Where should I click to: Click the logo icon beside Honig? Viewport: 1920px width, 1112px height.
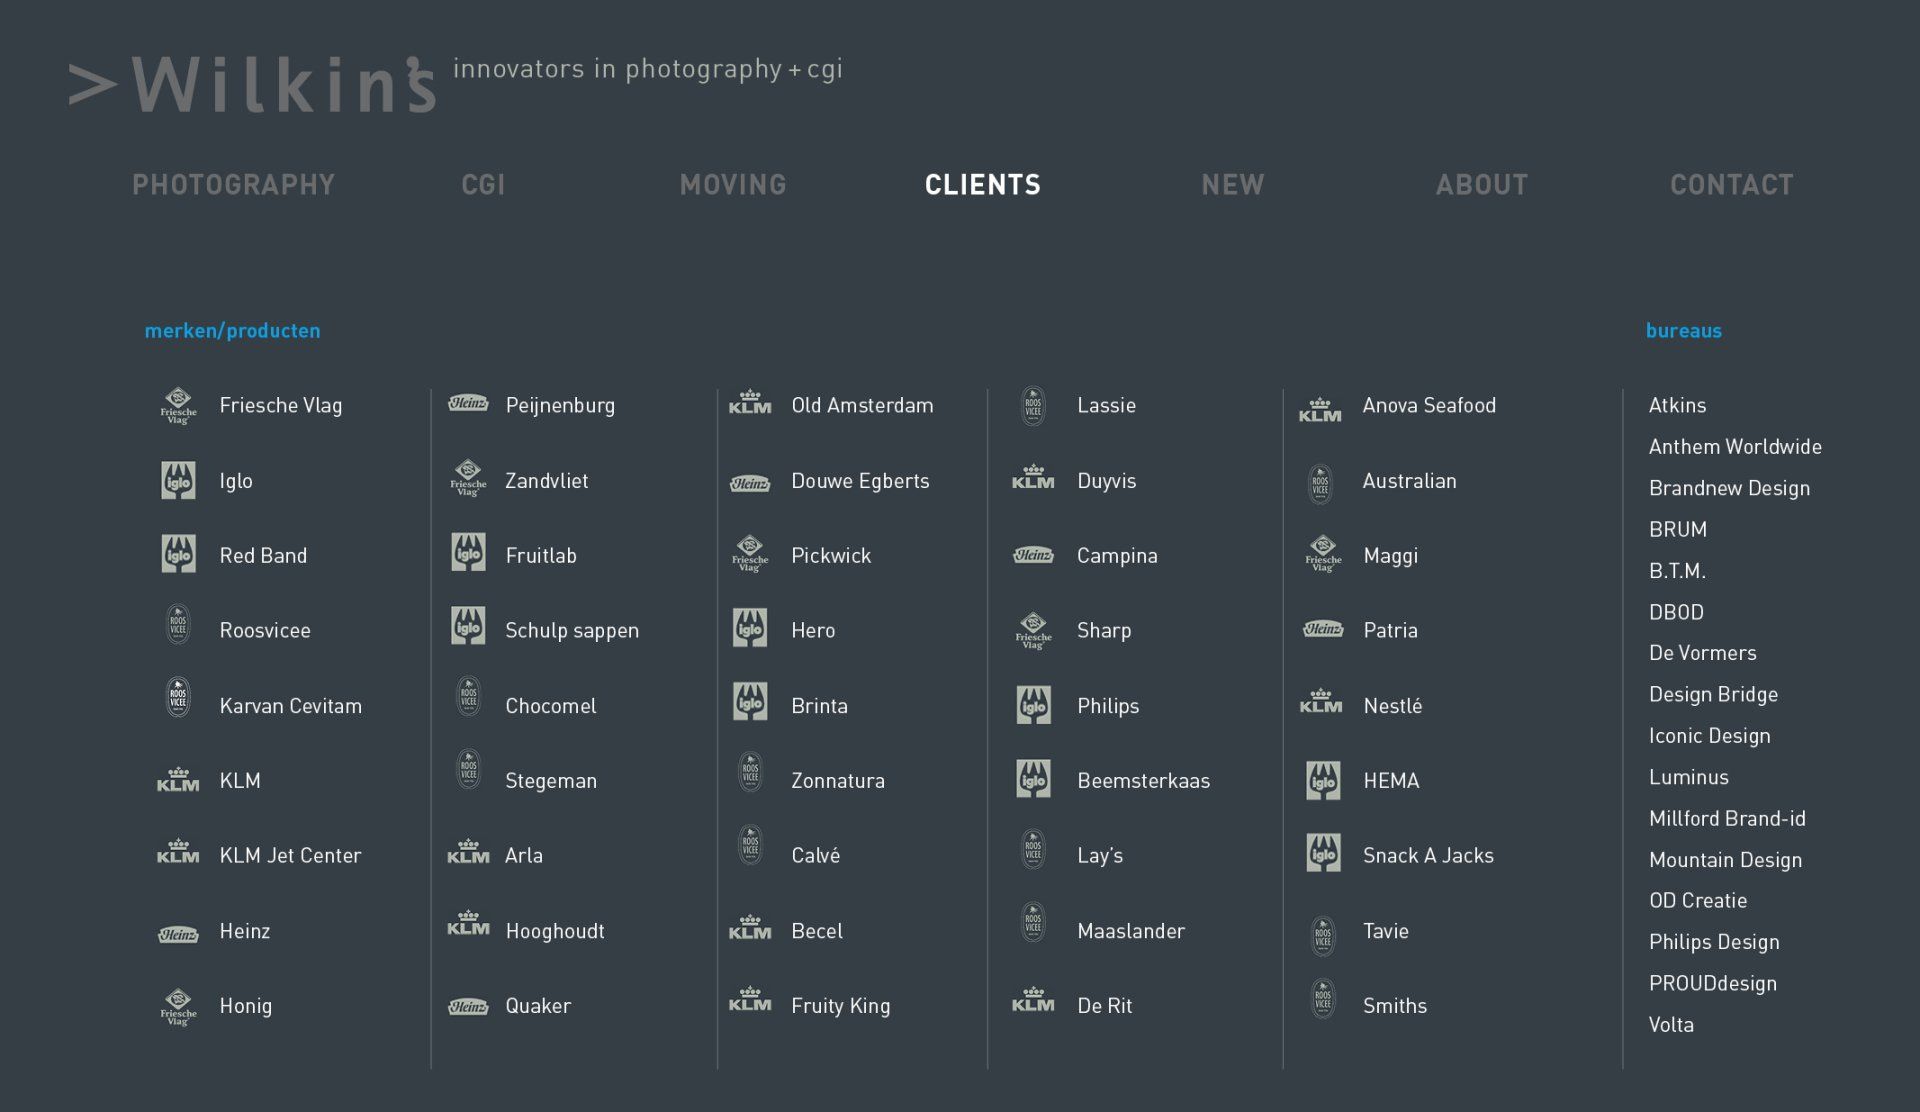[178, 1007]
